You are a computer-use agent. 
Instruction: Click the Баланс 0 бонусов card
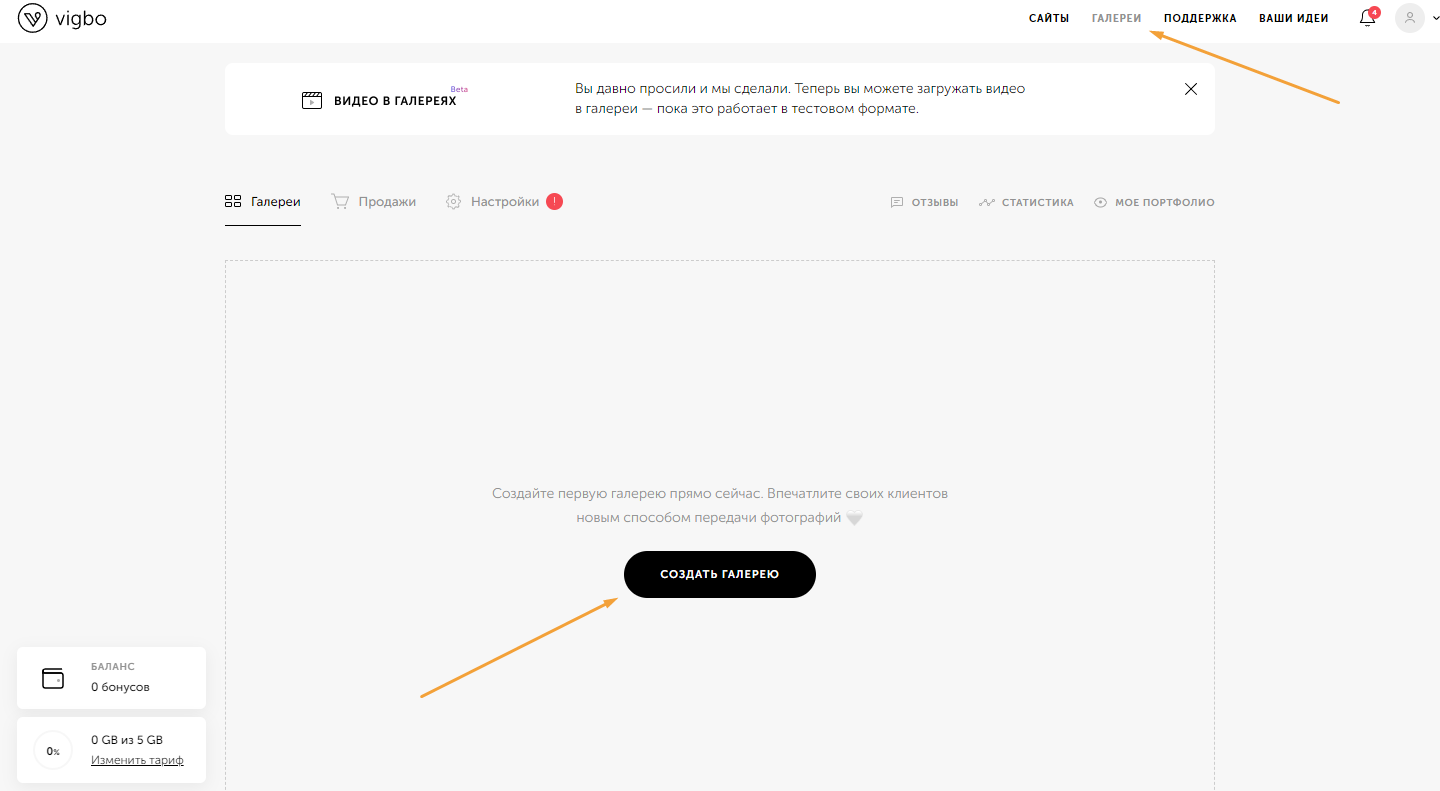(x=112, y=678)
